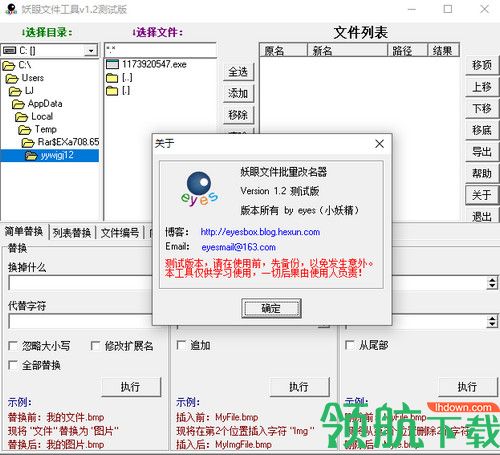Open the blog link eyesbox.blog.hexun.com
The height and width of the screenshot is (455, 500).
pyautogui.click(x=260, y=232)
